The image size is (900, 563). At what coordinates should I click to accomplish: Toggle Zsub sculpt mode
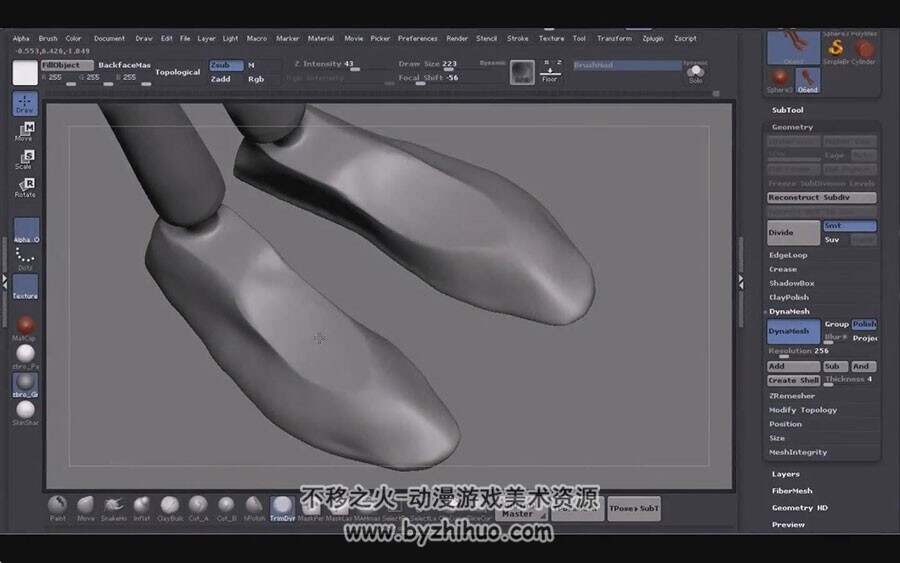[226, 65]
